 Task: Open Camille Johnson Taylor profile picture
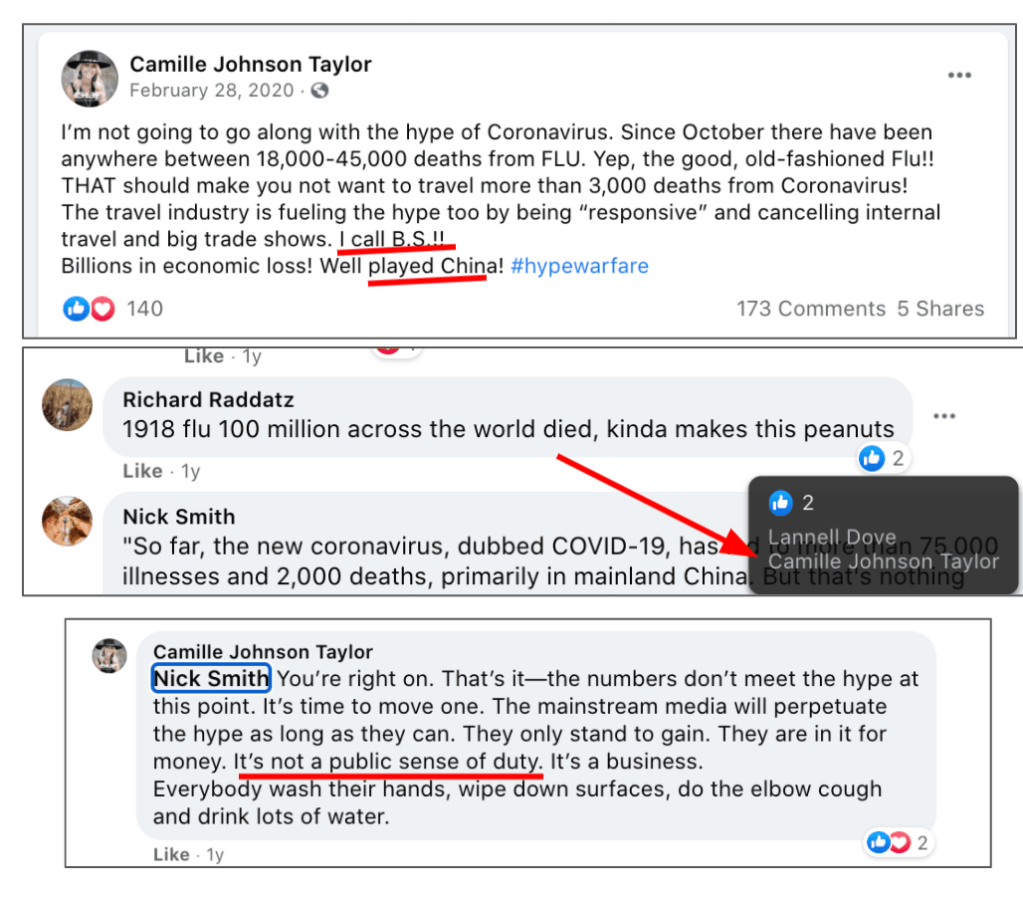coord(89,79)
